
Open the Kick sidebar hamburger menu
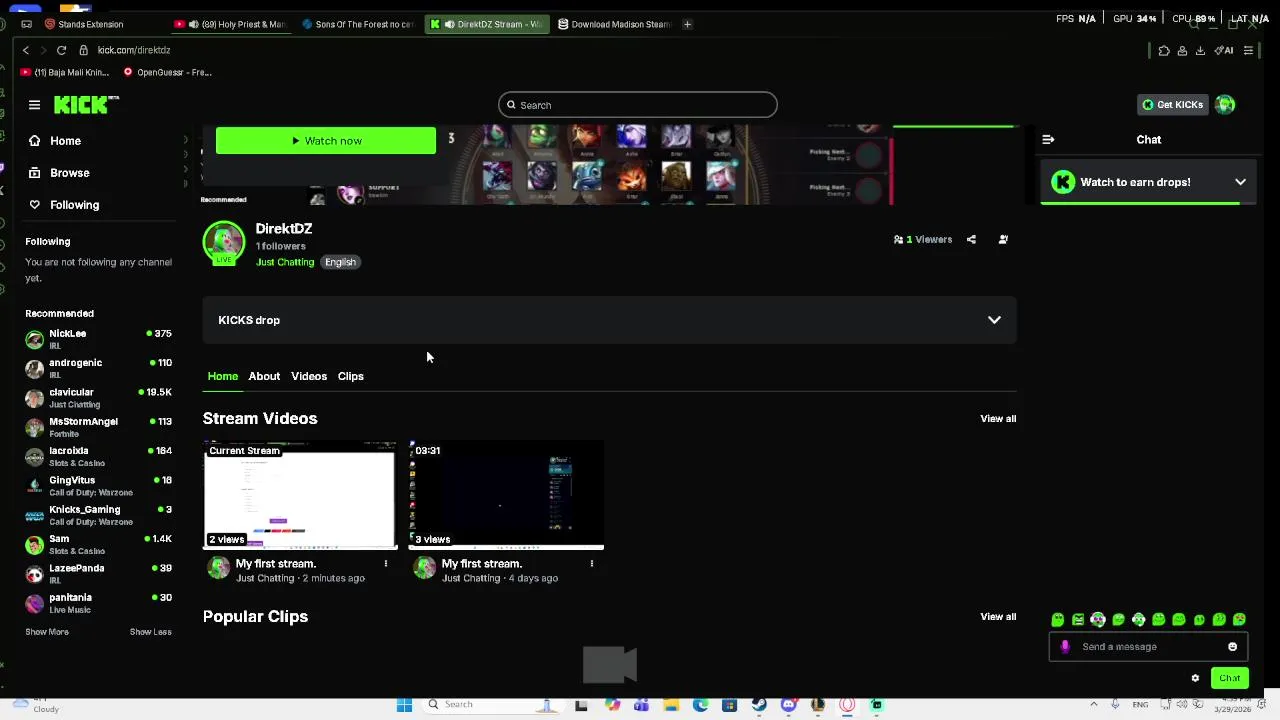pos(34,104)
